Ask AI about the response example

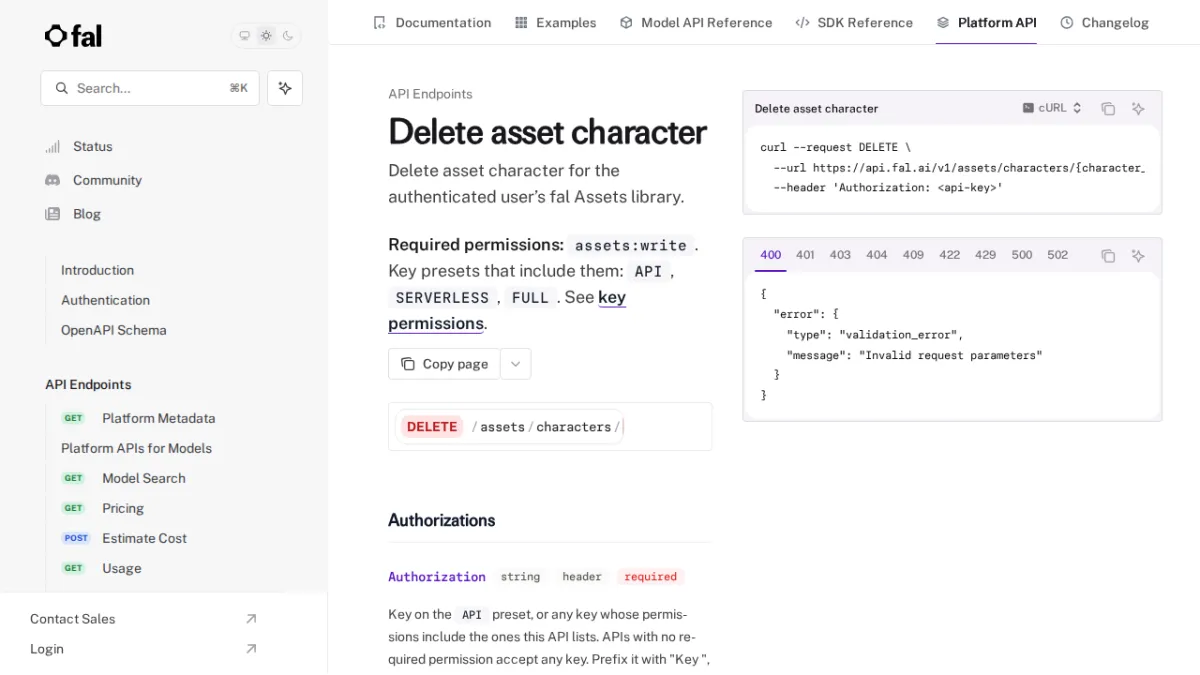point(1138,256)
